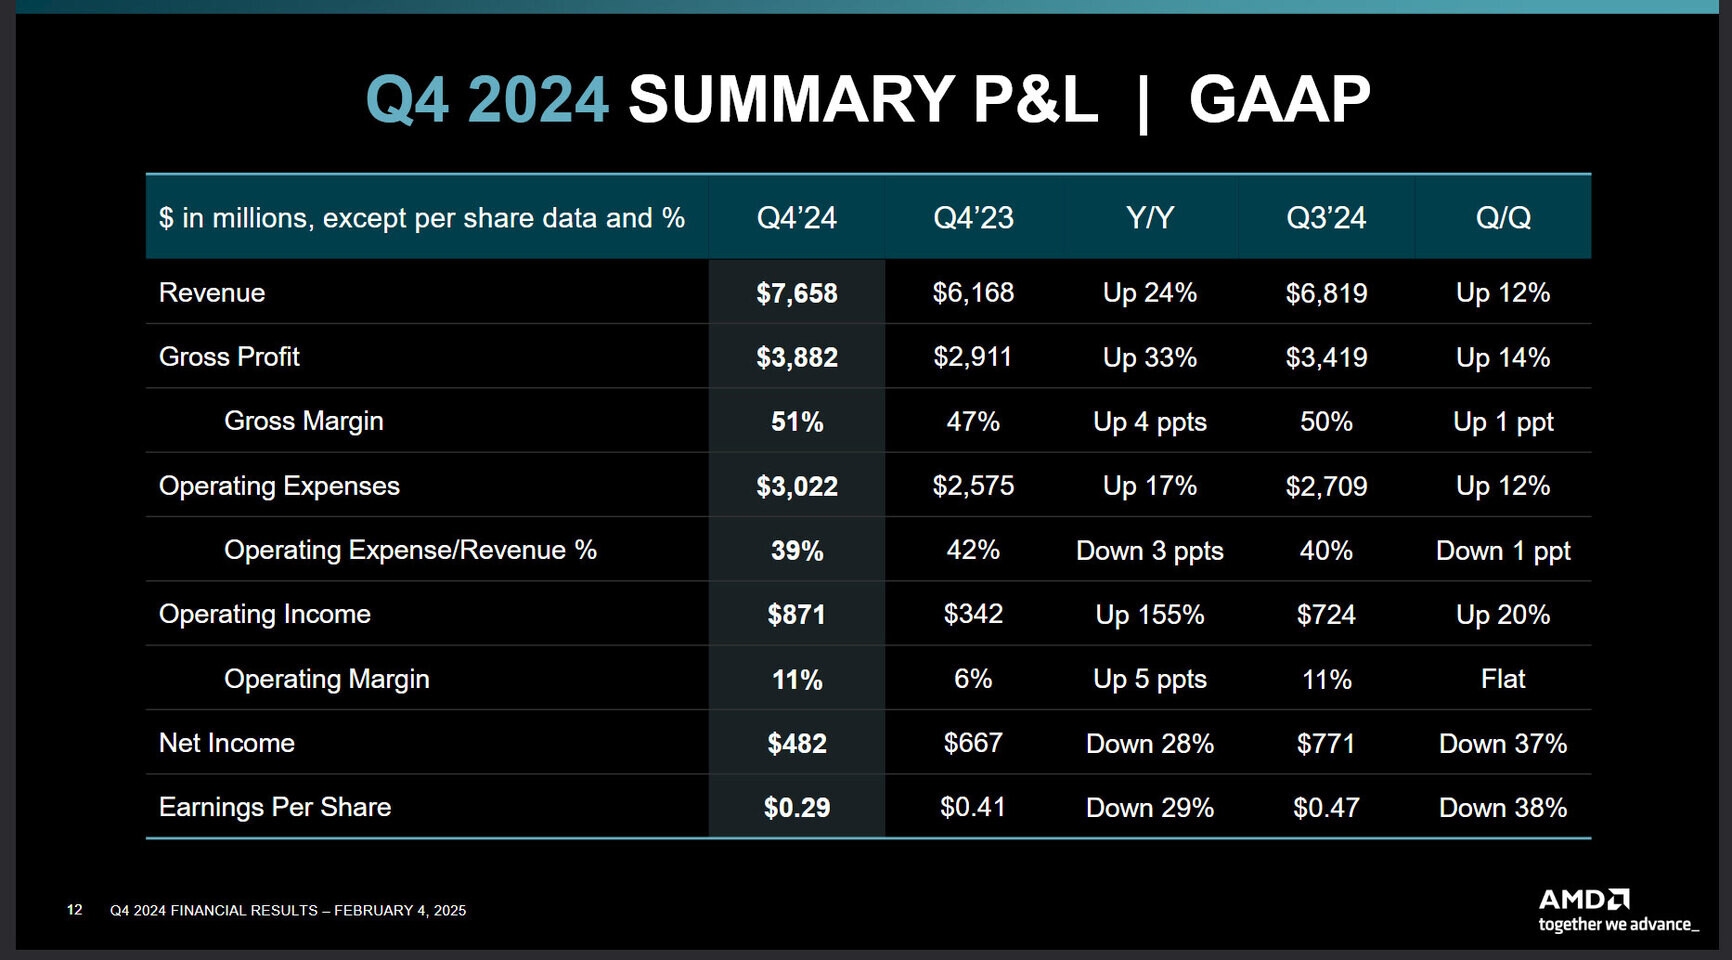The width and height of the screenshot is (1732, 960).
Task: Click Q4'23 revenue value $6,168
Action: coord(973,293)
